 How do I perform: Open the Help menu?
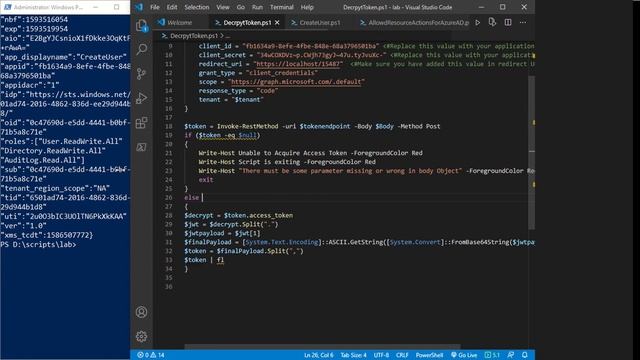click(x=307, y=7)
